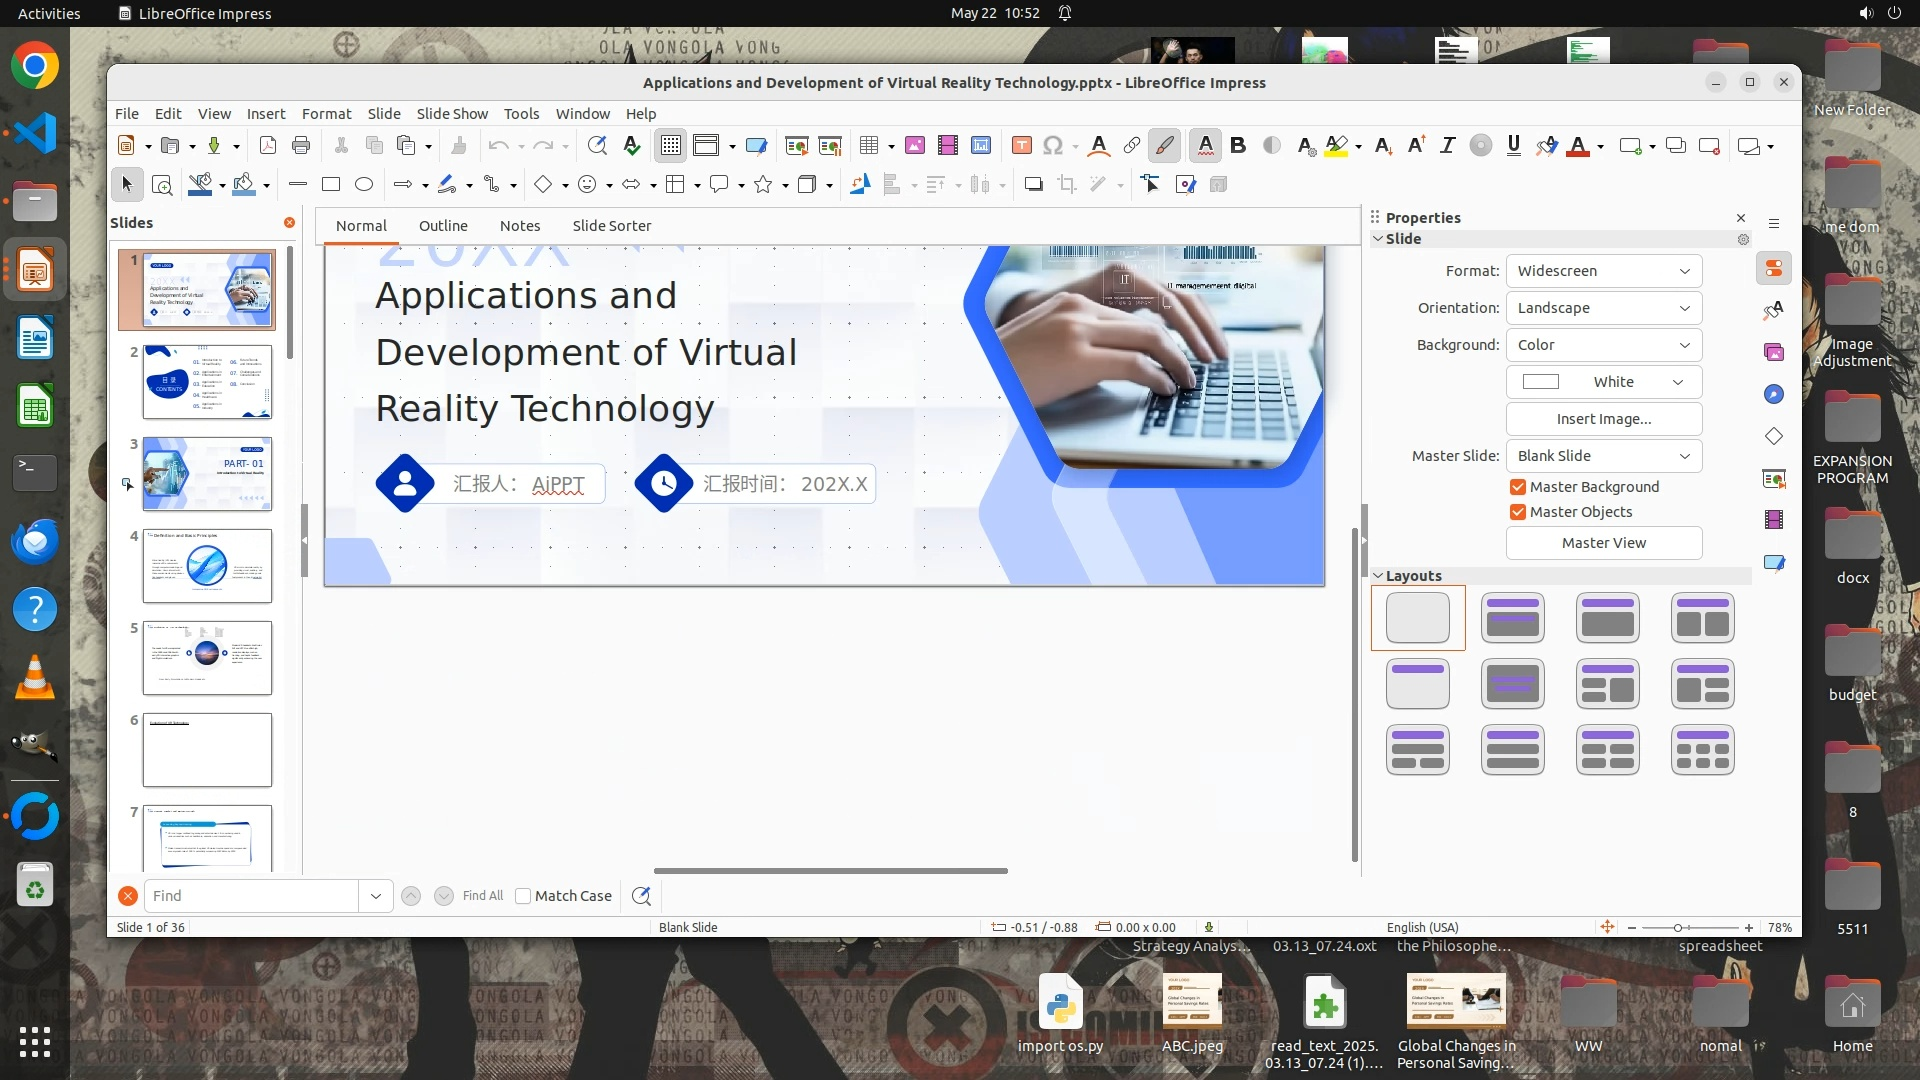Click the Display Grid toolbar icon

(670, 146)
